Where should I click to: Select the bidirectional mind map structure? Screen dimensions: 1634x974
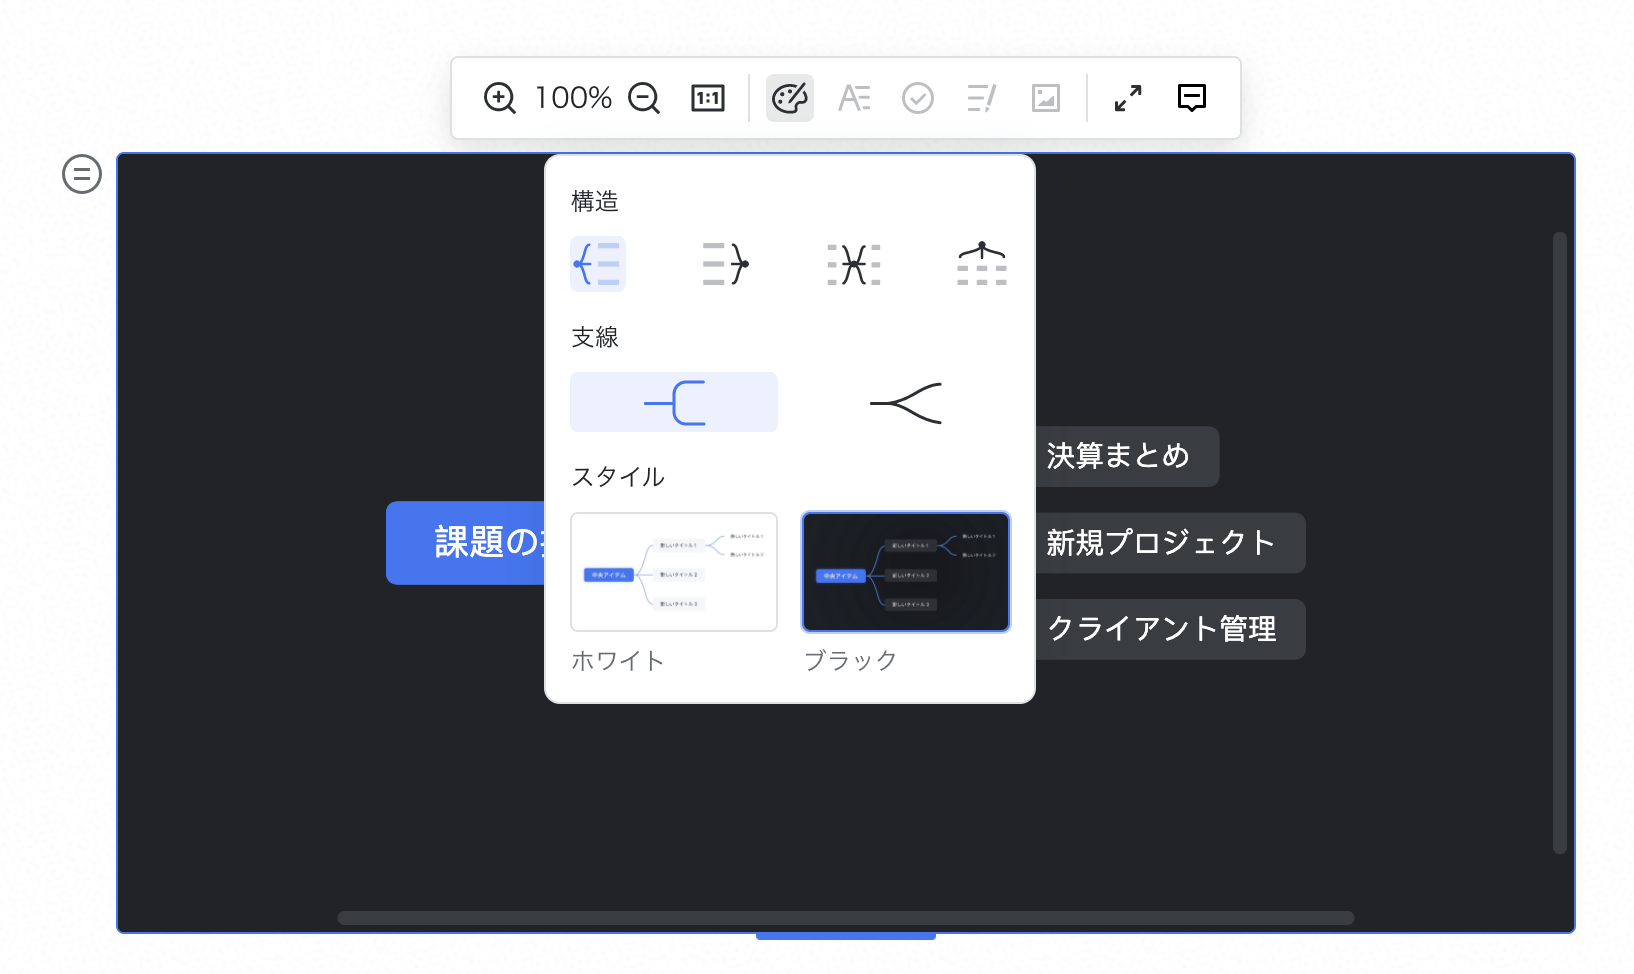click(x=853, y=264)
